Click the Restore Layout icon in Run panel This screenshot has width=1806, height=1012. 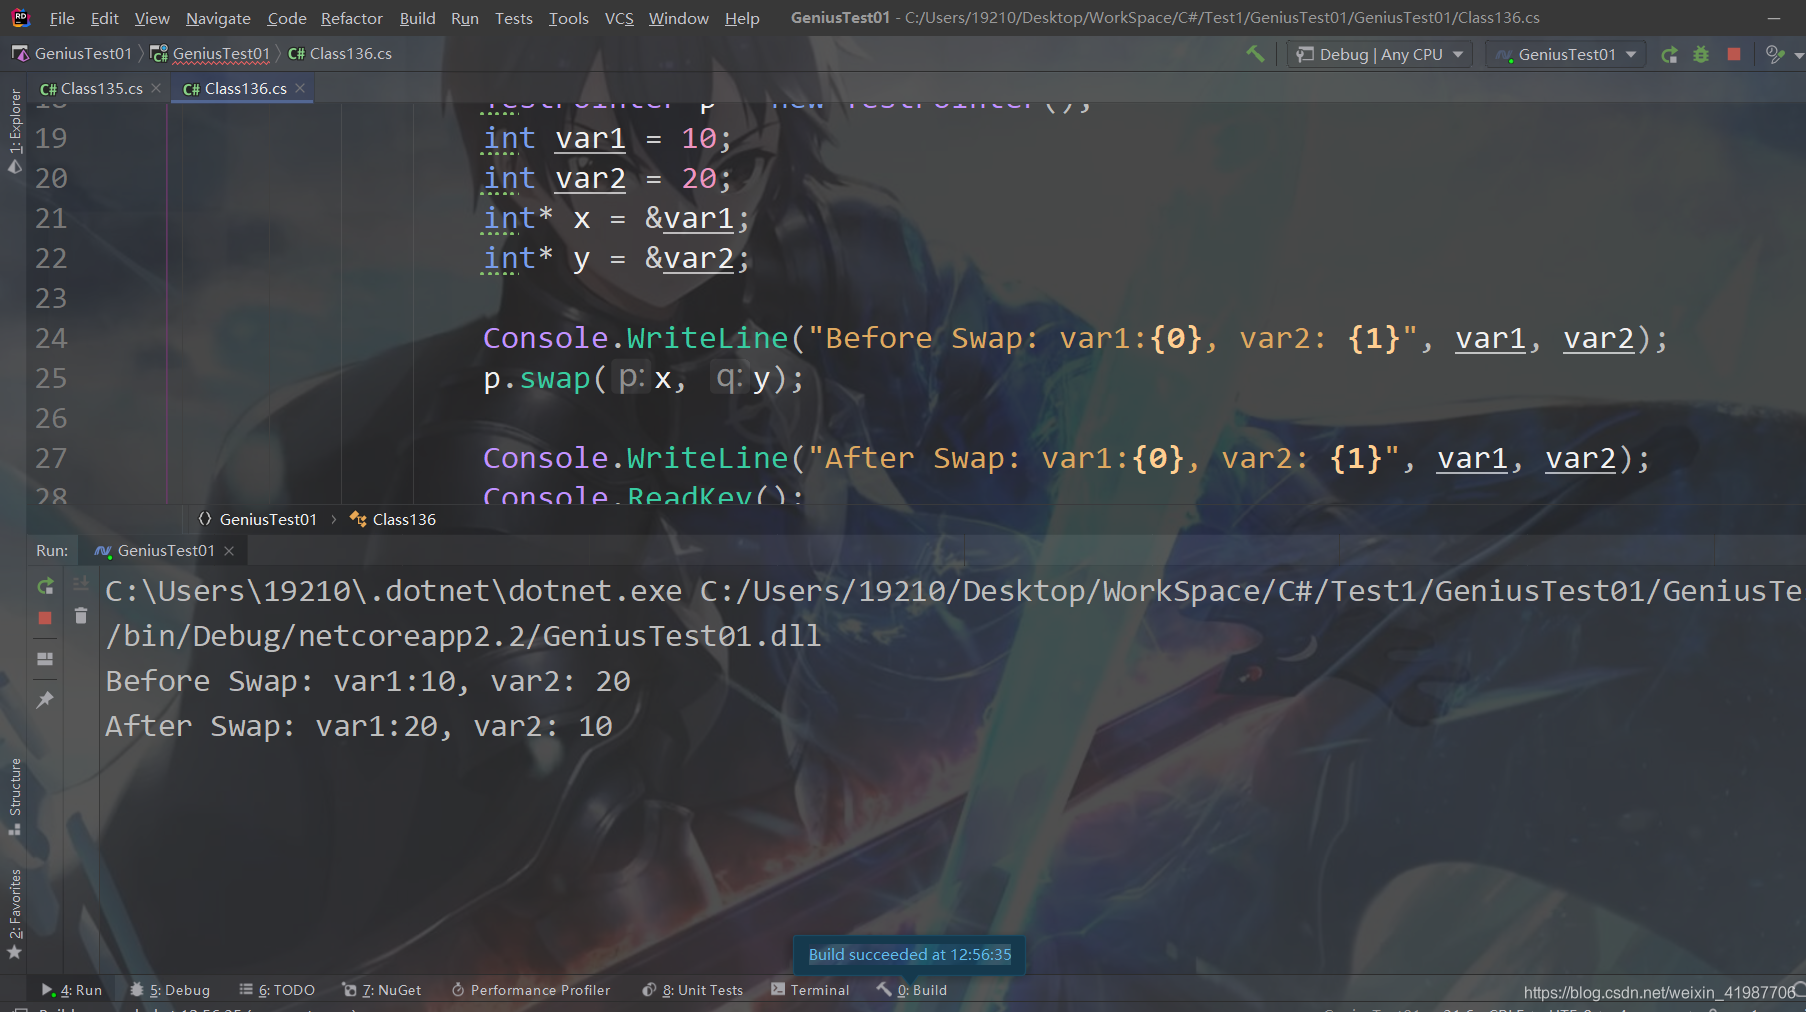tap(45, 659)
